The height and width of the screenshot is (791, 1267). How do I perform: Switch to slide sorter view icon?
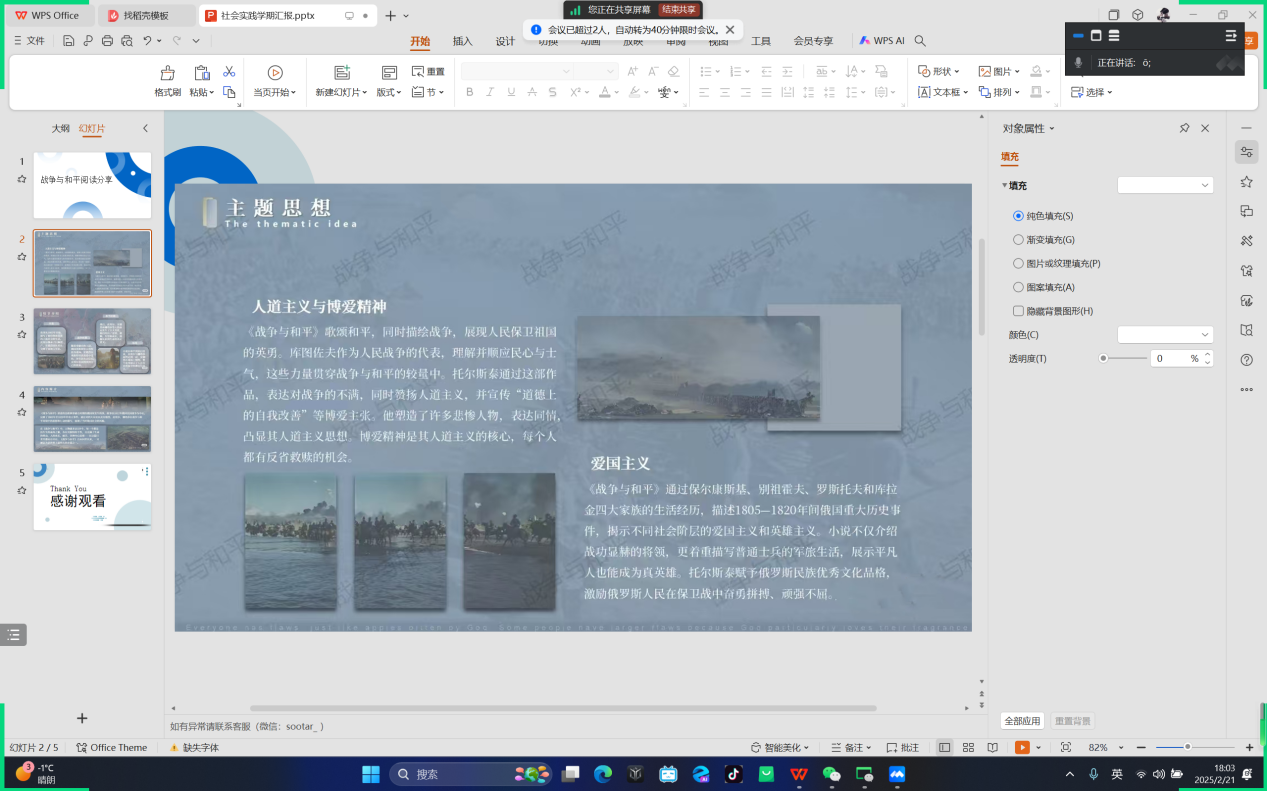(x=968, y=747)
